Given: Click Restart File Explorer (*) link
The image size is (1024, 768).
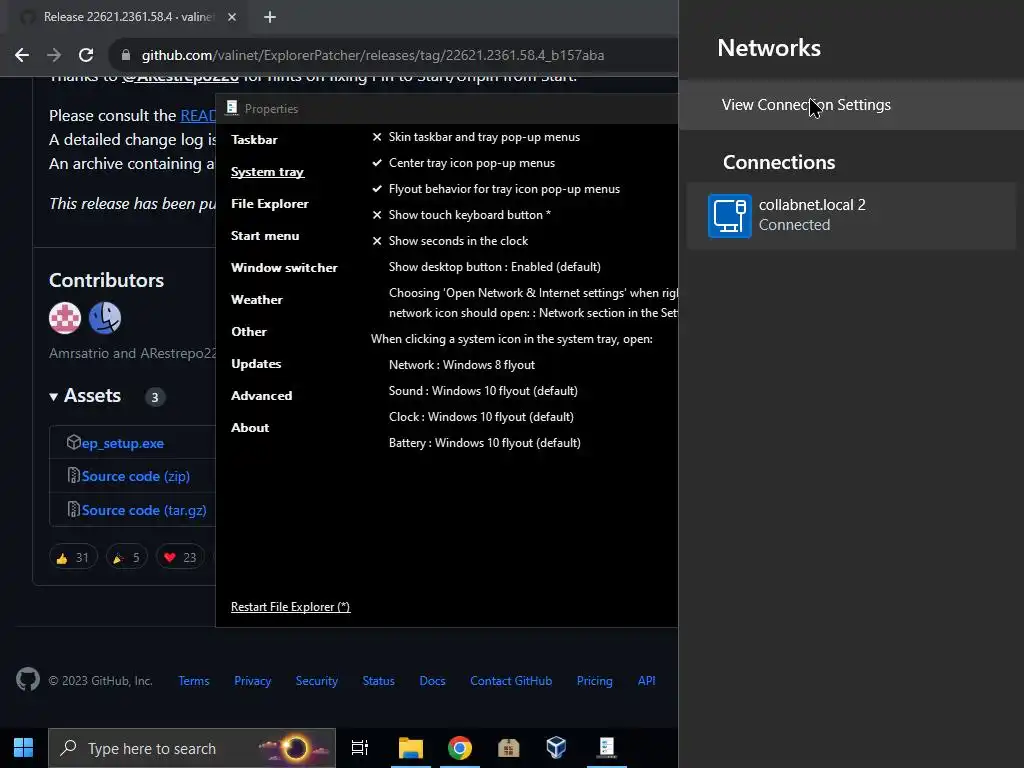Looking at the screenshot, I should tap(291, 607).
